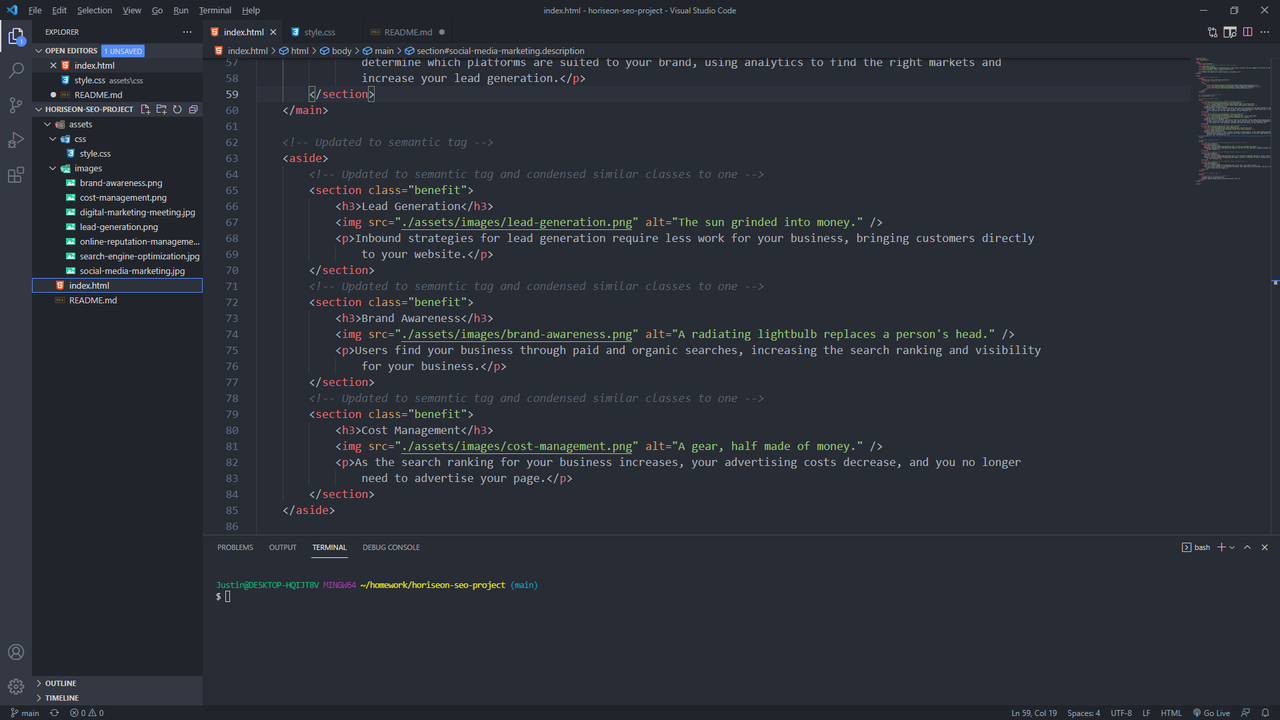Viewport: 1280px width, 720px height.
Task: Change indentation via Spaces: 4
Action: click(x=1083, y=713)
